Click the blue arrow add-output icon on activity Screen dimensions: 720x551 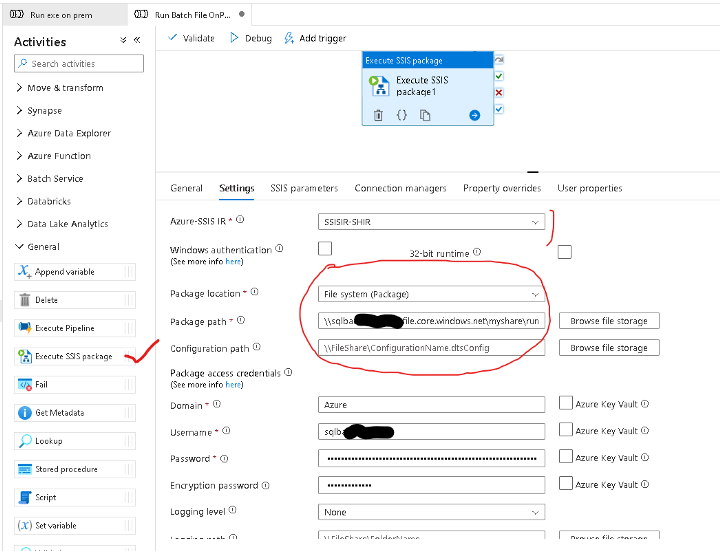[474, 115]
